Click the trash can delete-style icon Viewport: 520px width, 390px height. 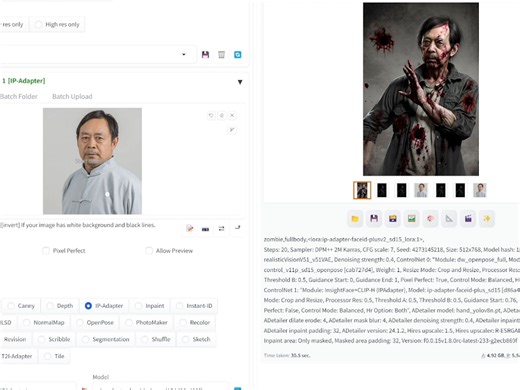pyautogui.click(x=221, y=54)
